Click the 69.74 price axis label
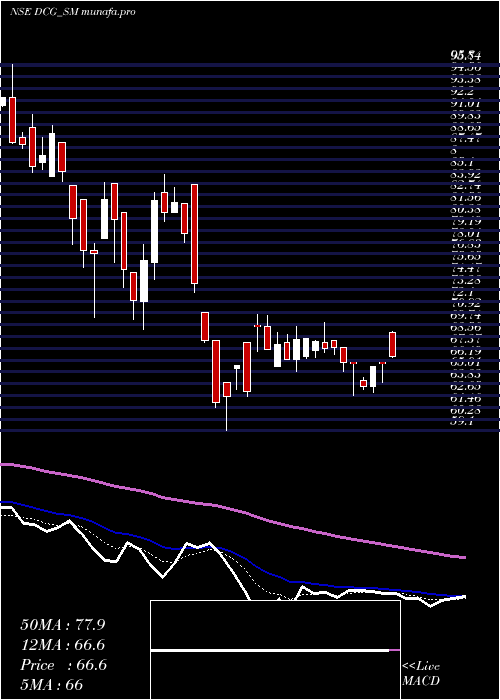Viewport: 500px width, 700px height. [x=466, y=316]
